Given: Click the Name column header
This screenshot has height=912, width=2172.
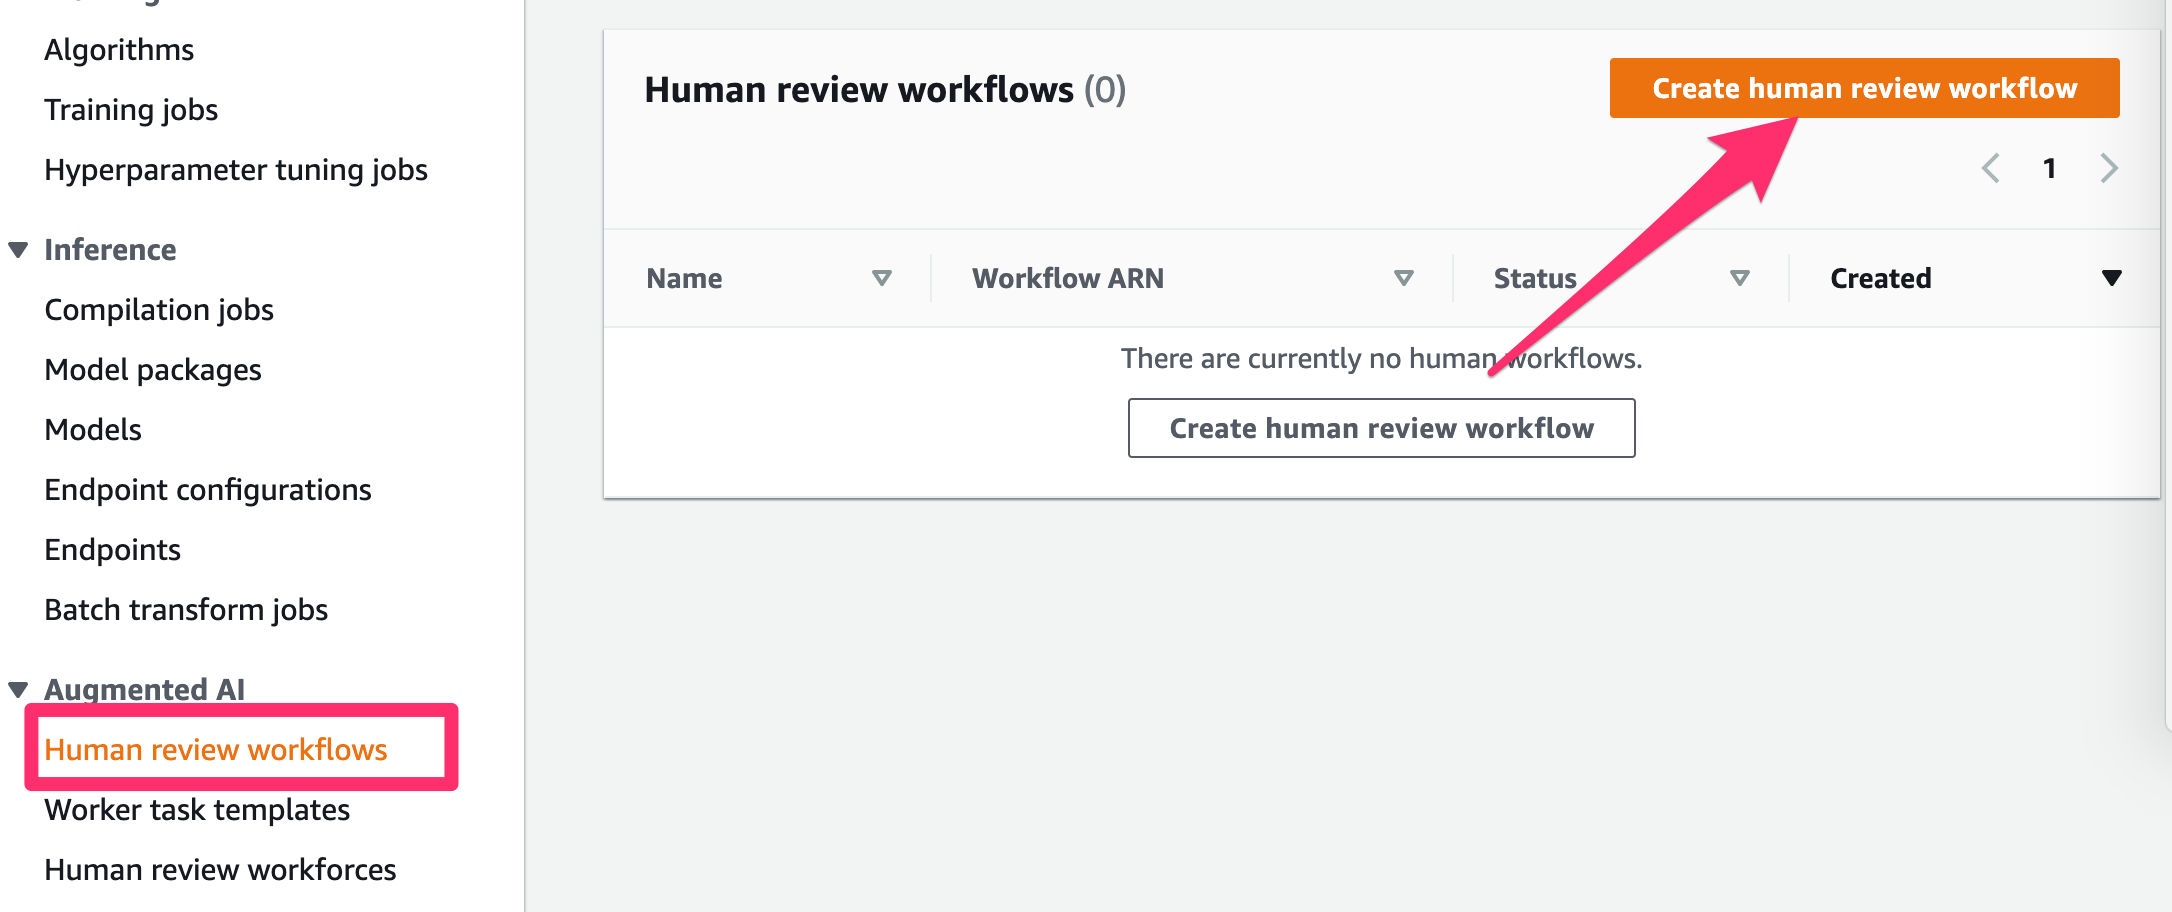Looking at the screenshot, I should (684, 278).
